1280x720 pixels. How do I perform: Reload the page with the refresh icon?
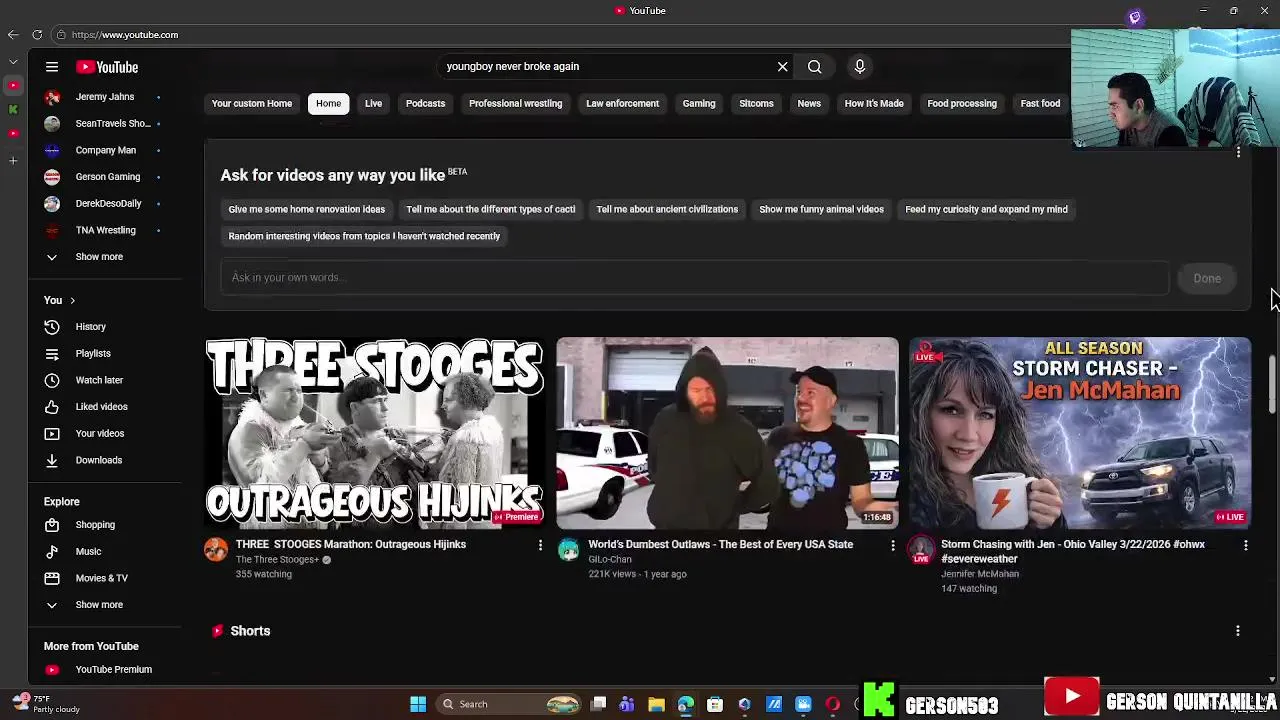click(37, 35)
